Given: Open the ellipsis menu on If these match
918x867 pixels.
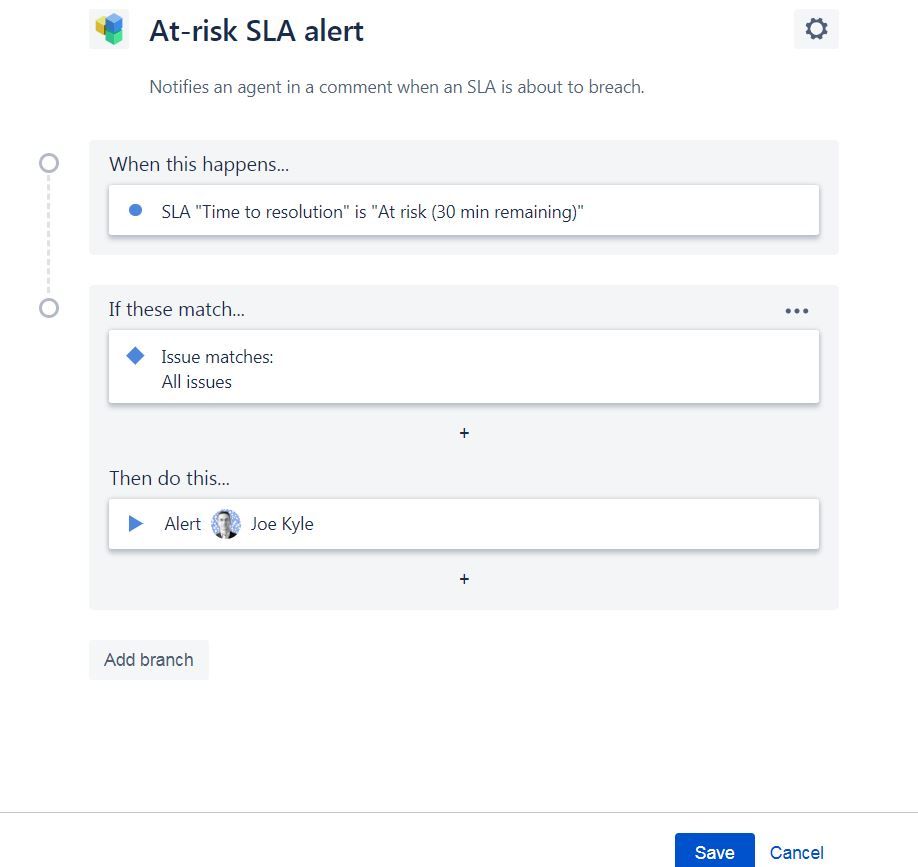Looking at the screenshot, I should click(797, 310).
